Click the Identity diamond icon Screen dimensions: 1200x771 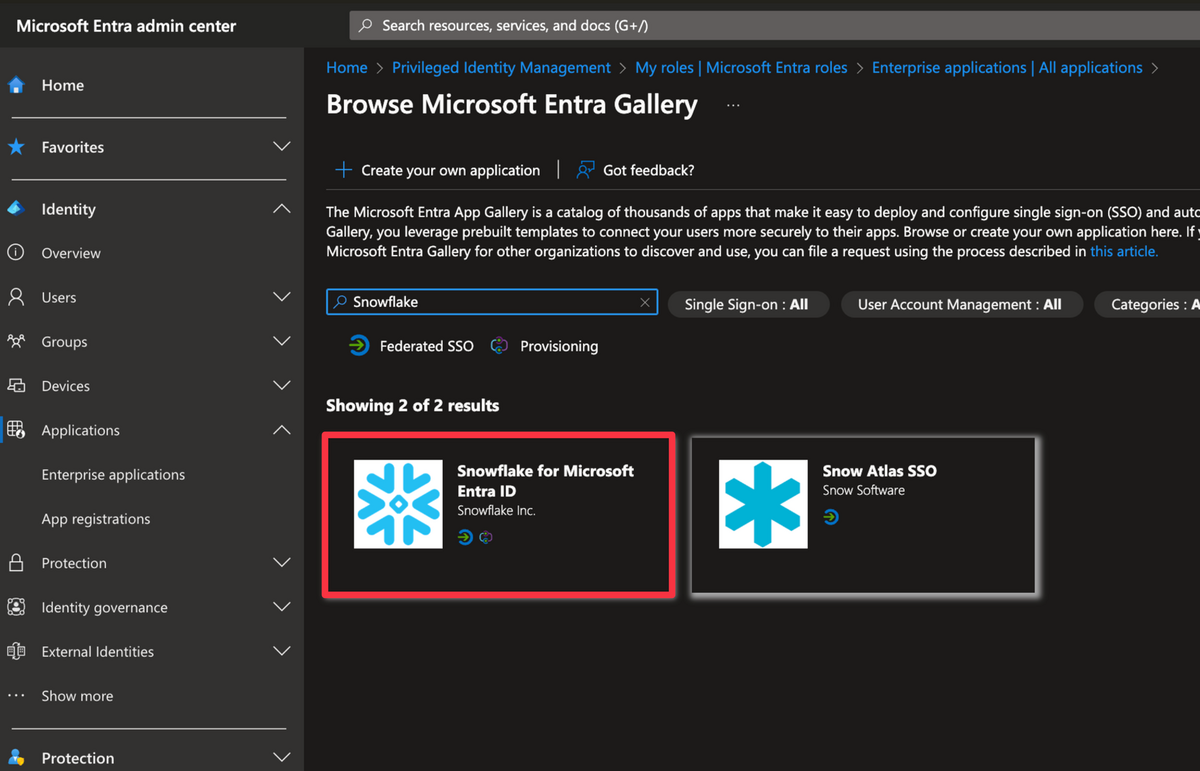tap(16, 209)
